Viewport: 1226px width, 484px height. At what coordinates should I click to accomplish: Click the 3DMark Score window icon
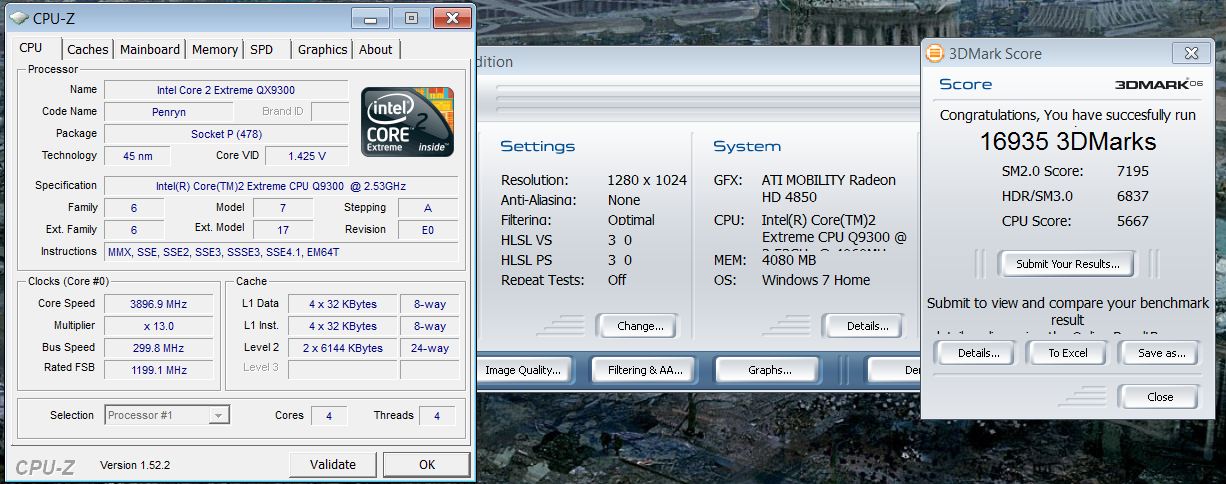(935, 54)
